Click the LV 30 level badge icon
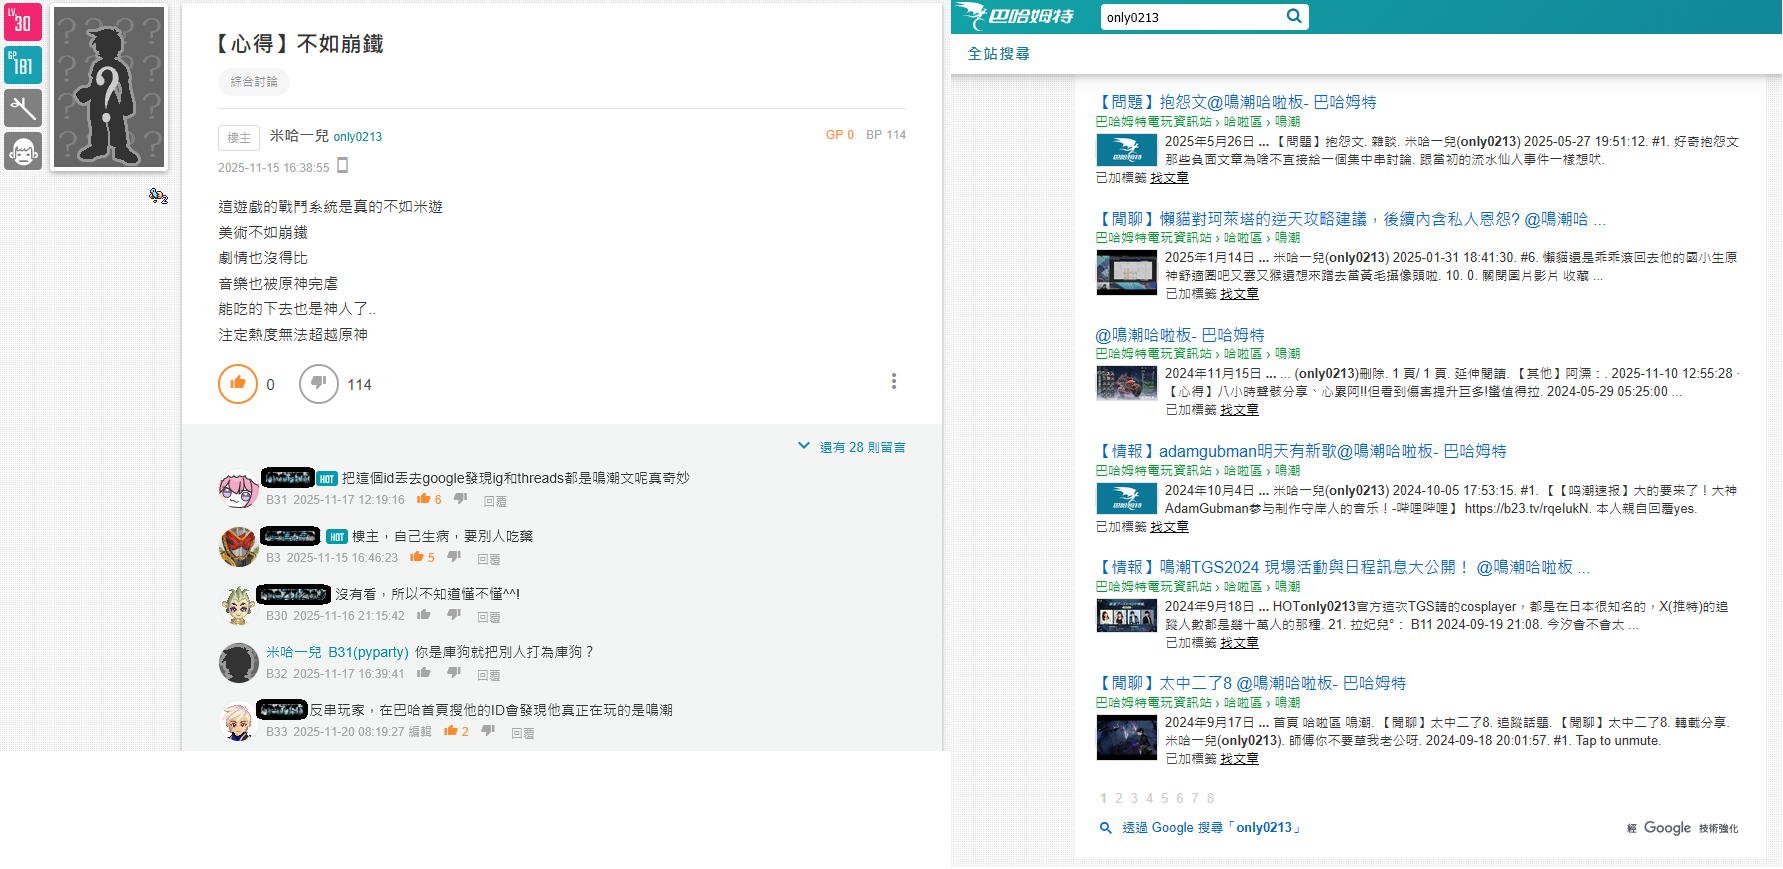This screenshot has height=869, width=1783. point(23,22)
